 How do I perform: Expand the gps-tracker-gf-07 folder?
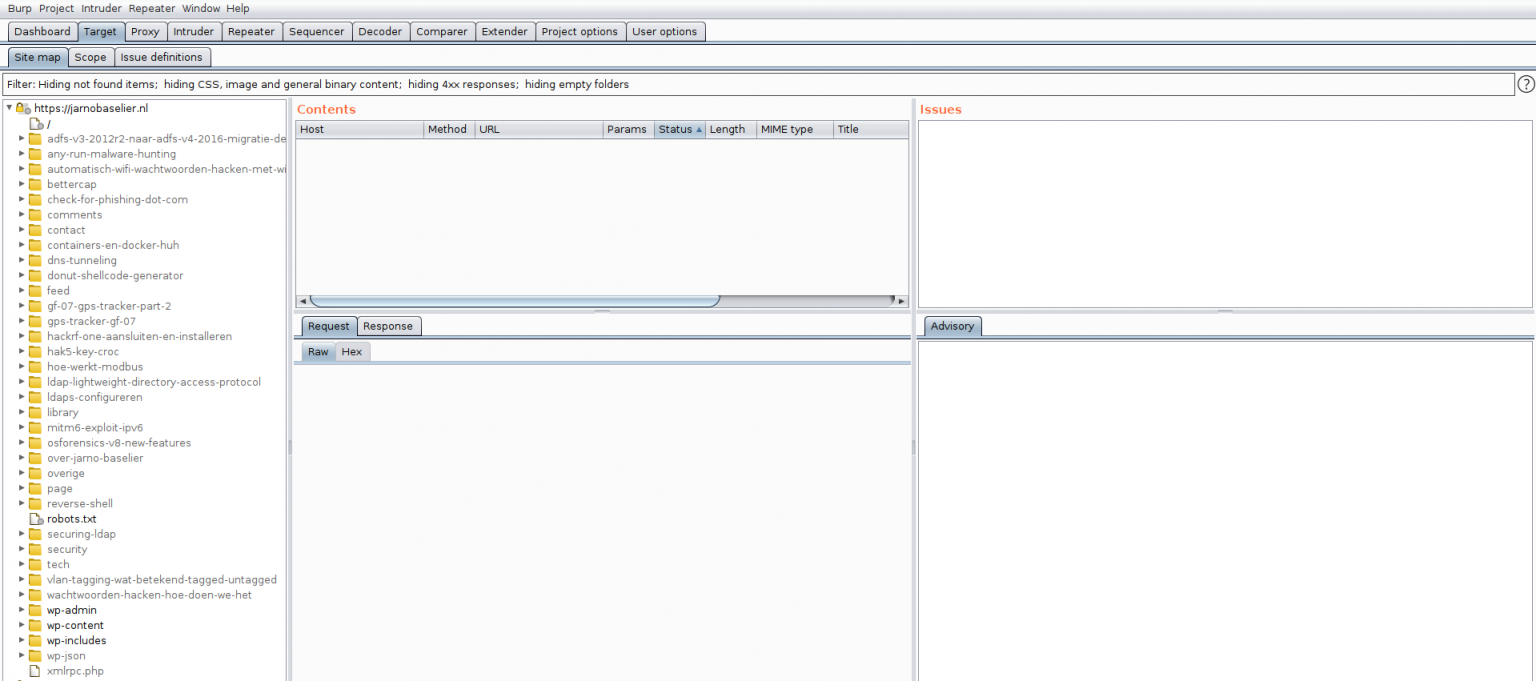(22, 321)
